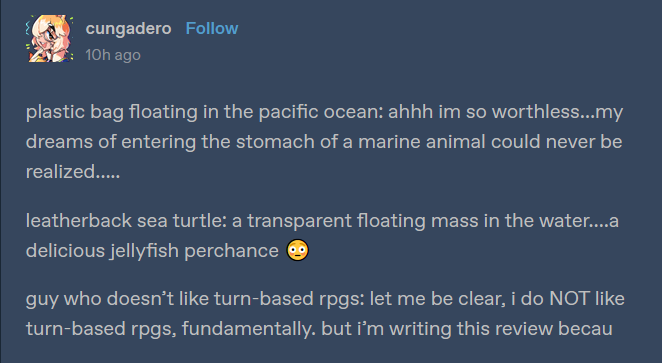Click the capitalized word 'NOT'
This screenshot has width=662, height=363.
click(x=569, y=299)
